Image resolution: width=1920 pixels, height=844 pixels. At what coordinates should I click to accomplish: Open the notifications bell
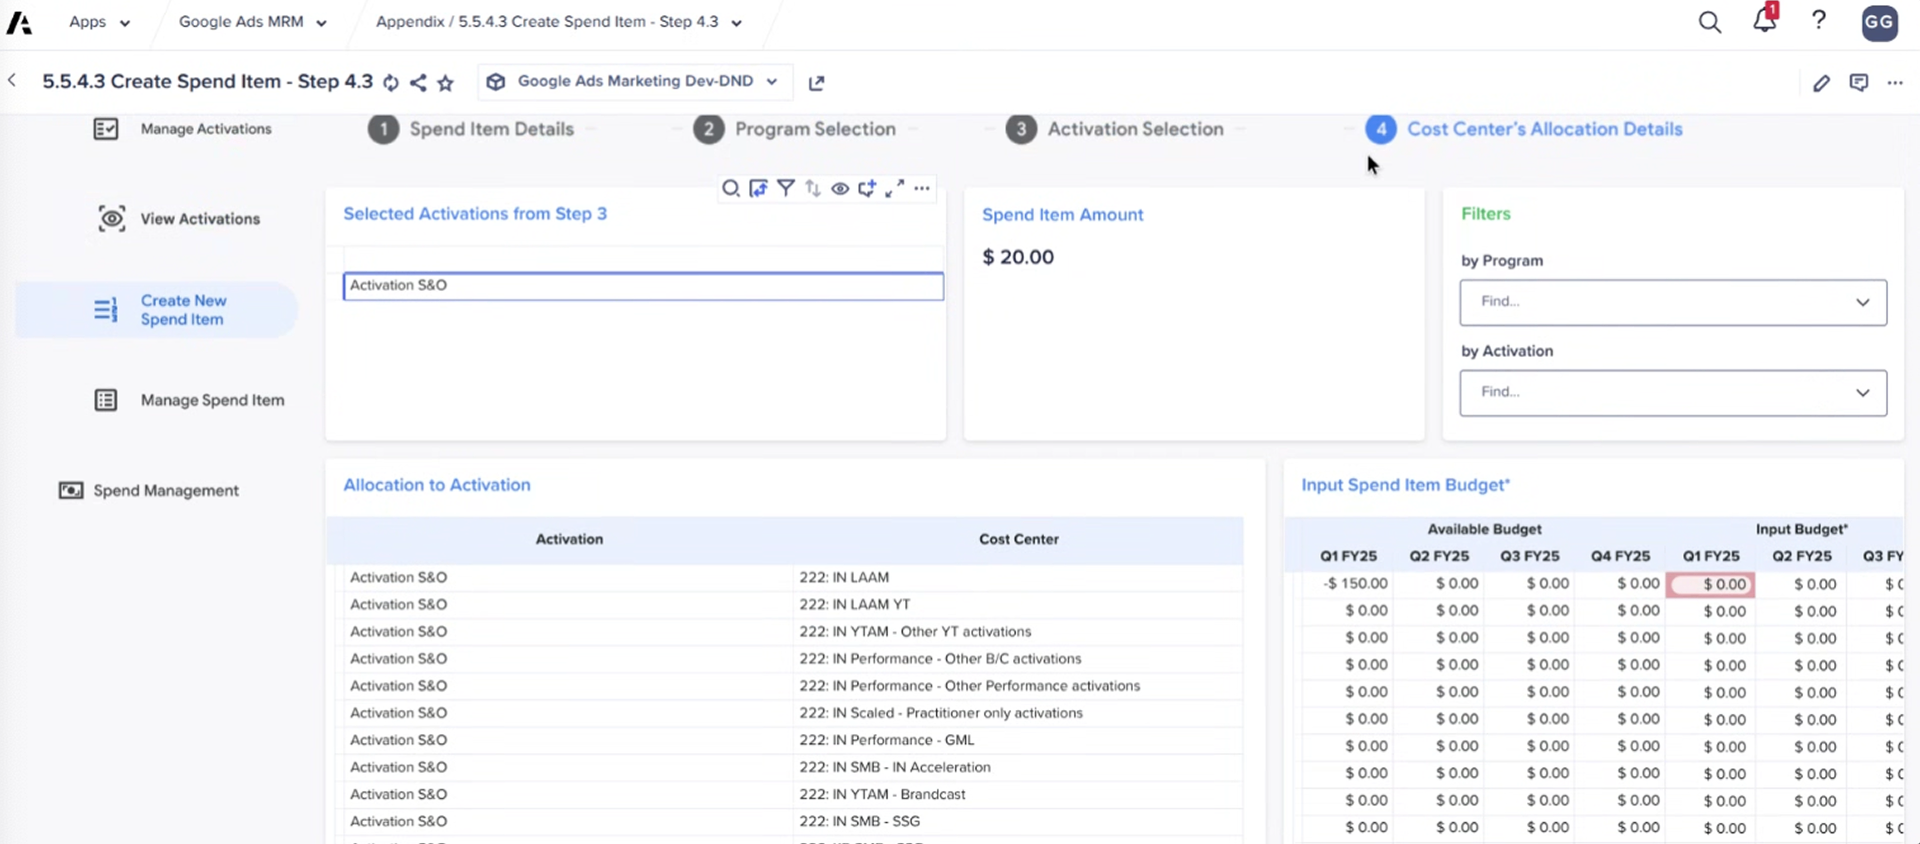(x=1765, y=20)
